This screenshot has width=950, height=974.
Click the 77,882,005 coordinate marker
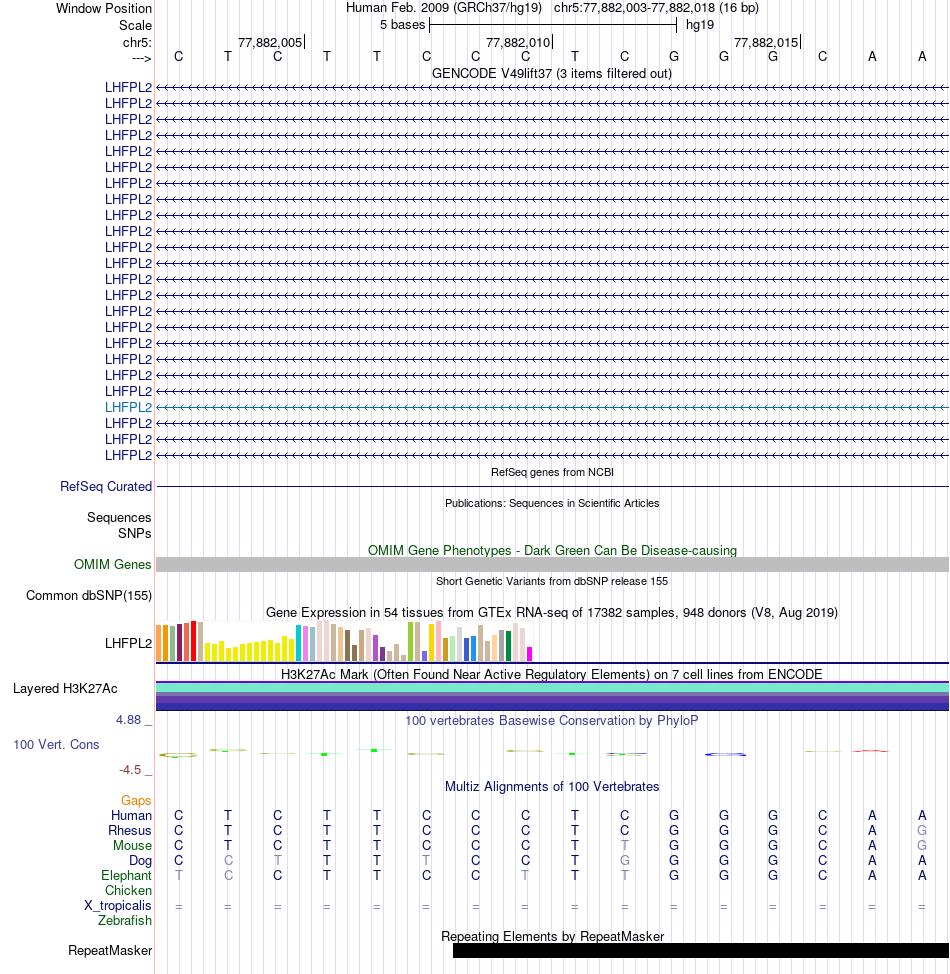271,42
